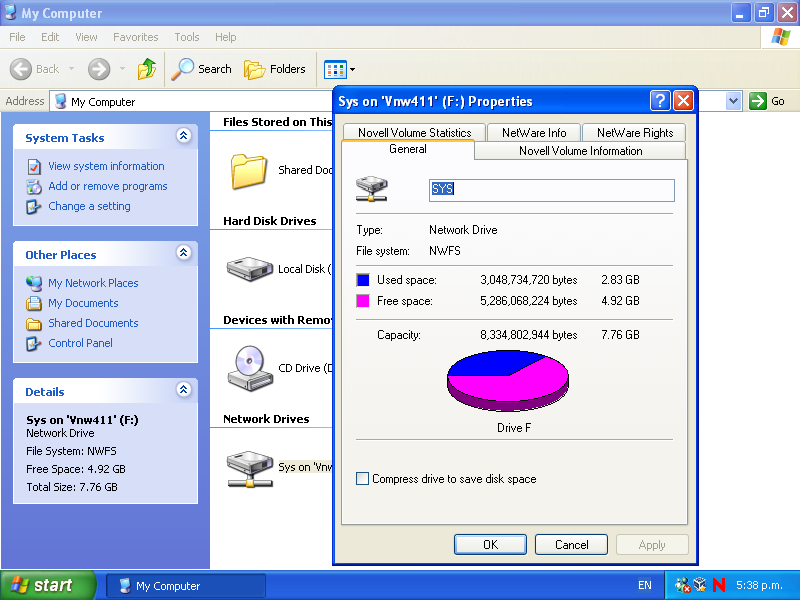Screen dimensions: 800x600
Task: Click the address bar My Computer field
Action: (x=191, y=102)
